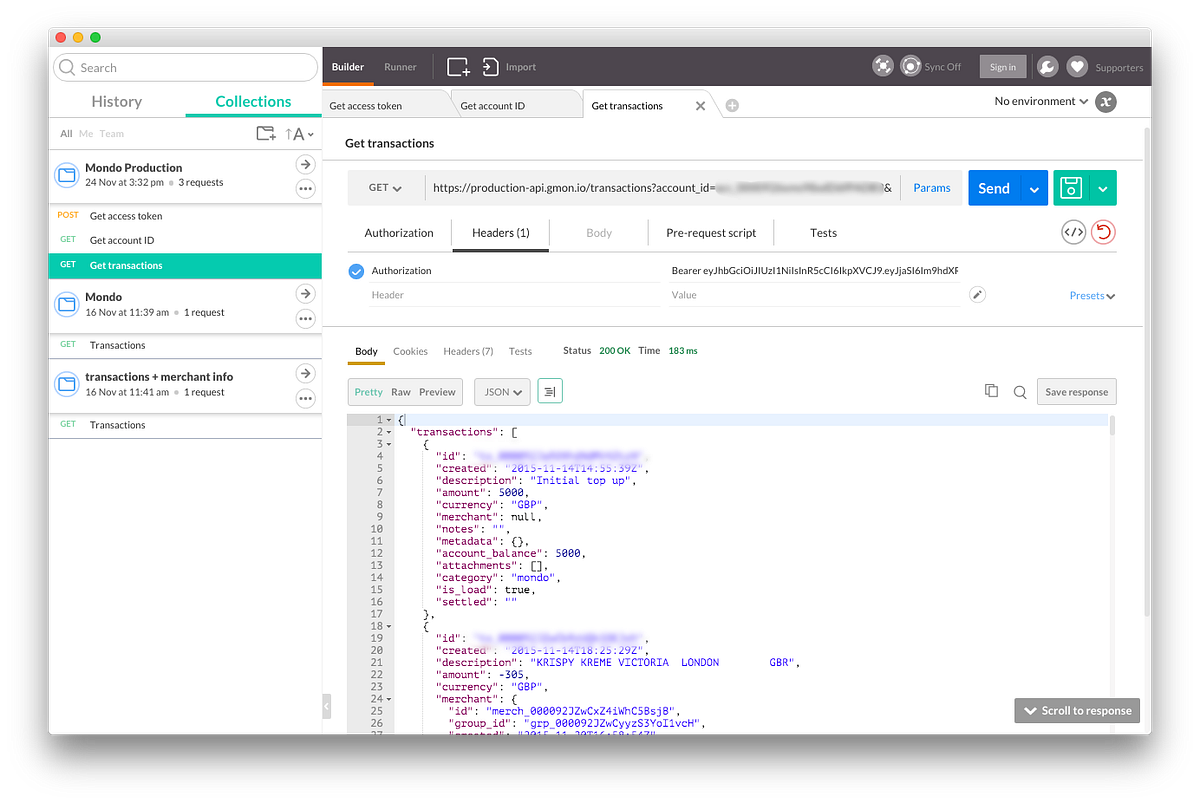The image size is (1200, 804).
Task: Open the JSON response format dropdown
Action: click(502, 392)
